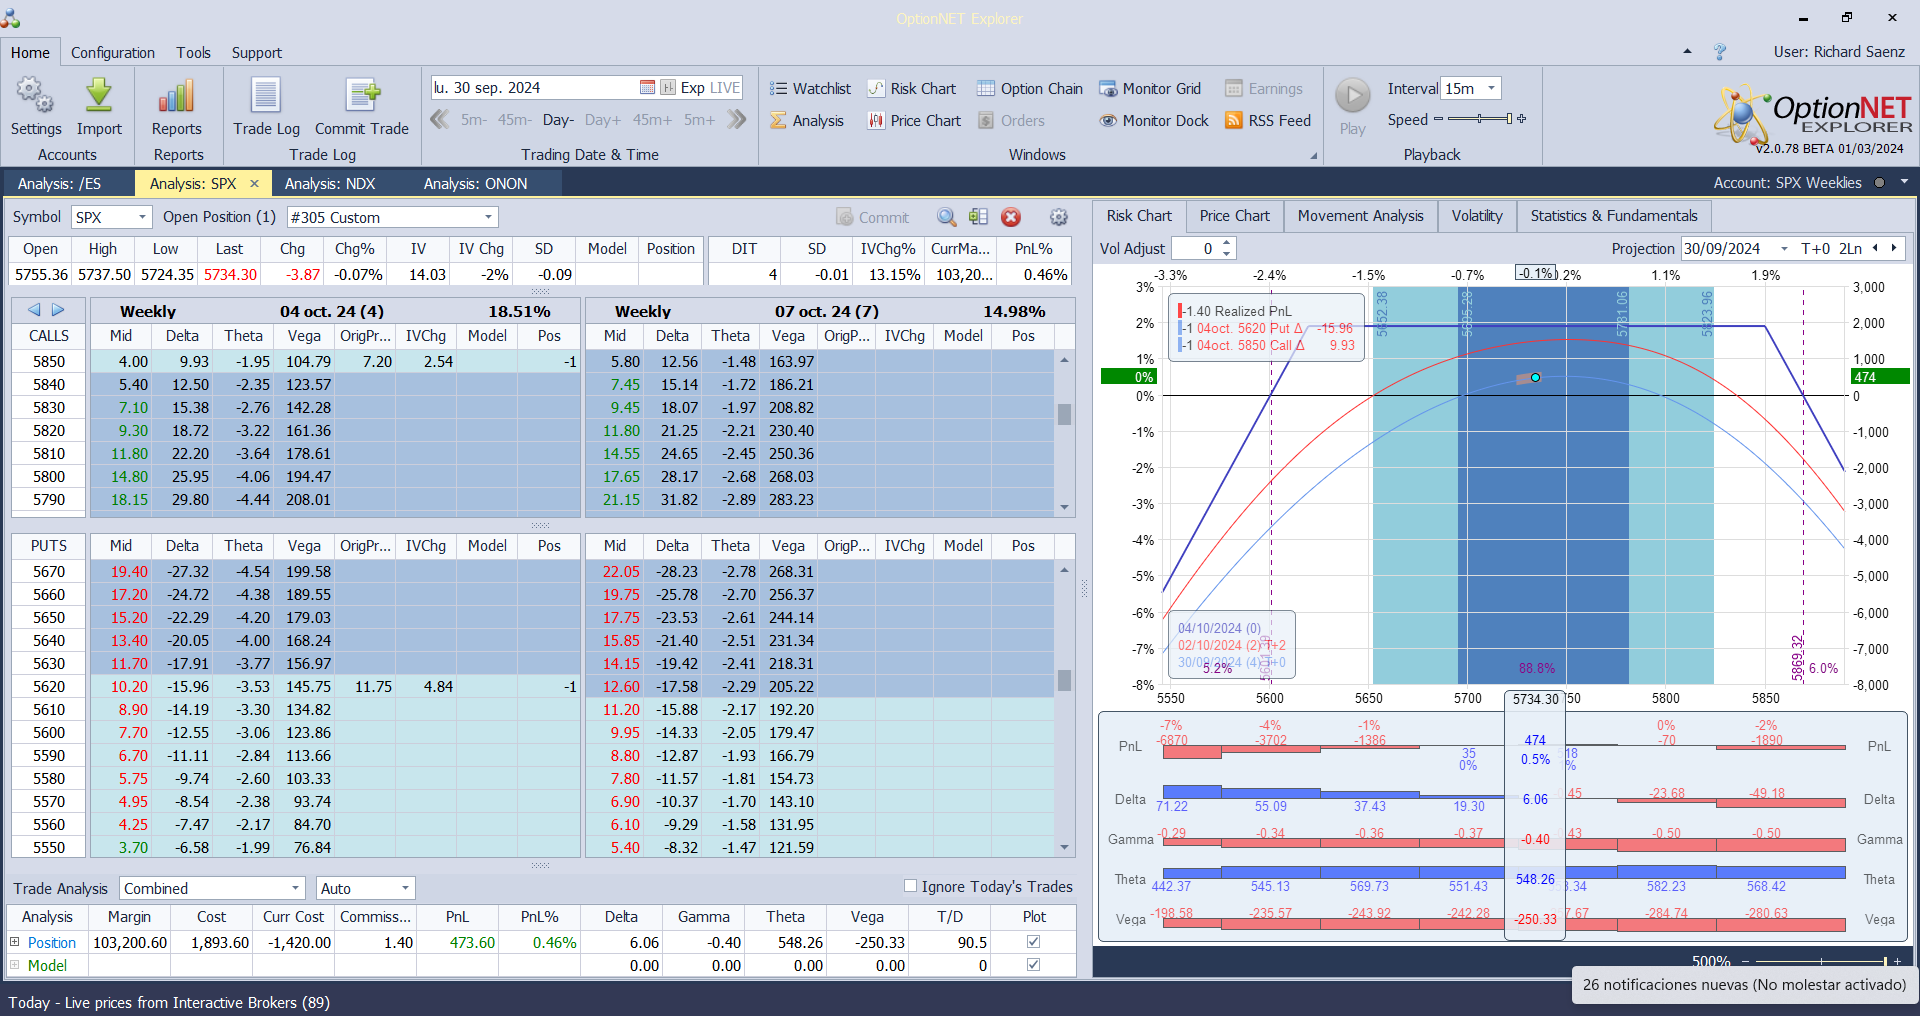1920x1016 pixels.
Task: Open the Volatility chart tab
Action: click(1476, 216)
